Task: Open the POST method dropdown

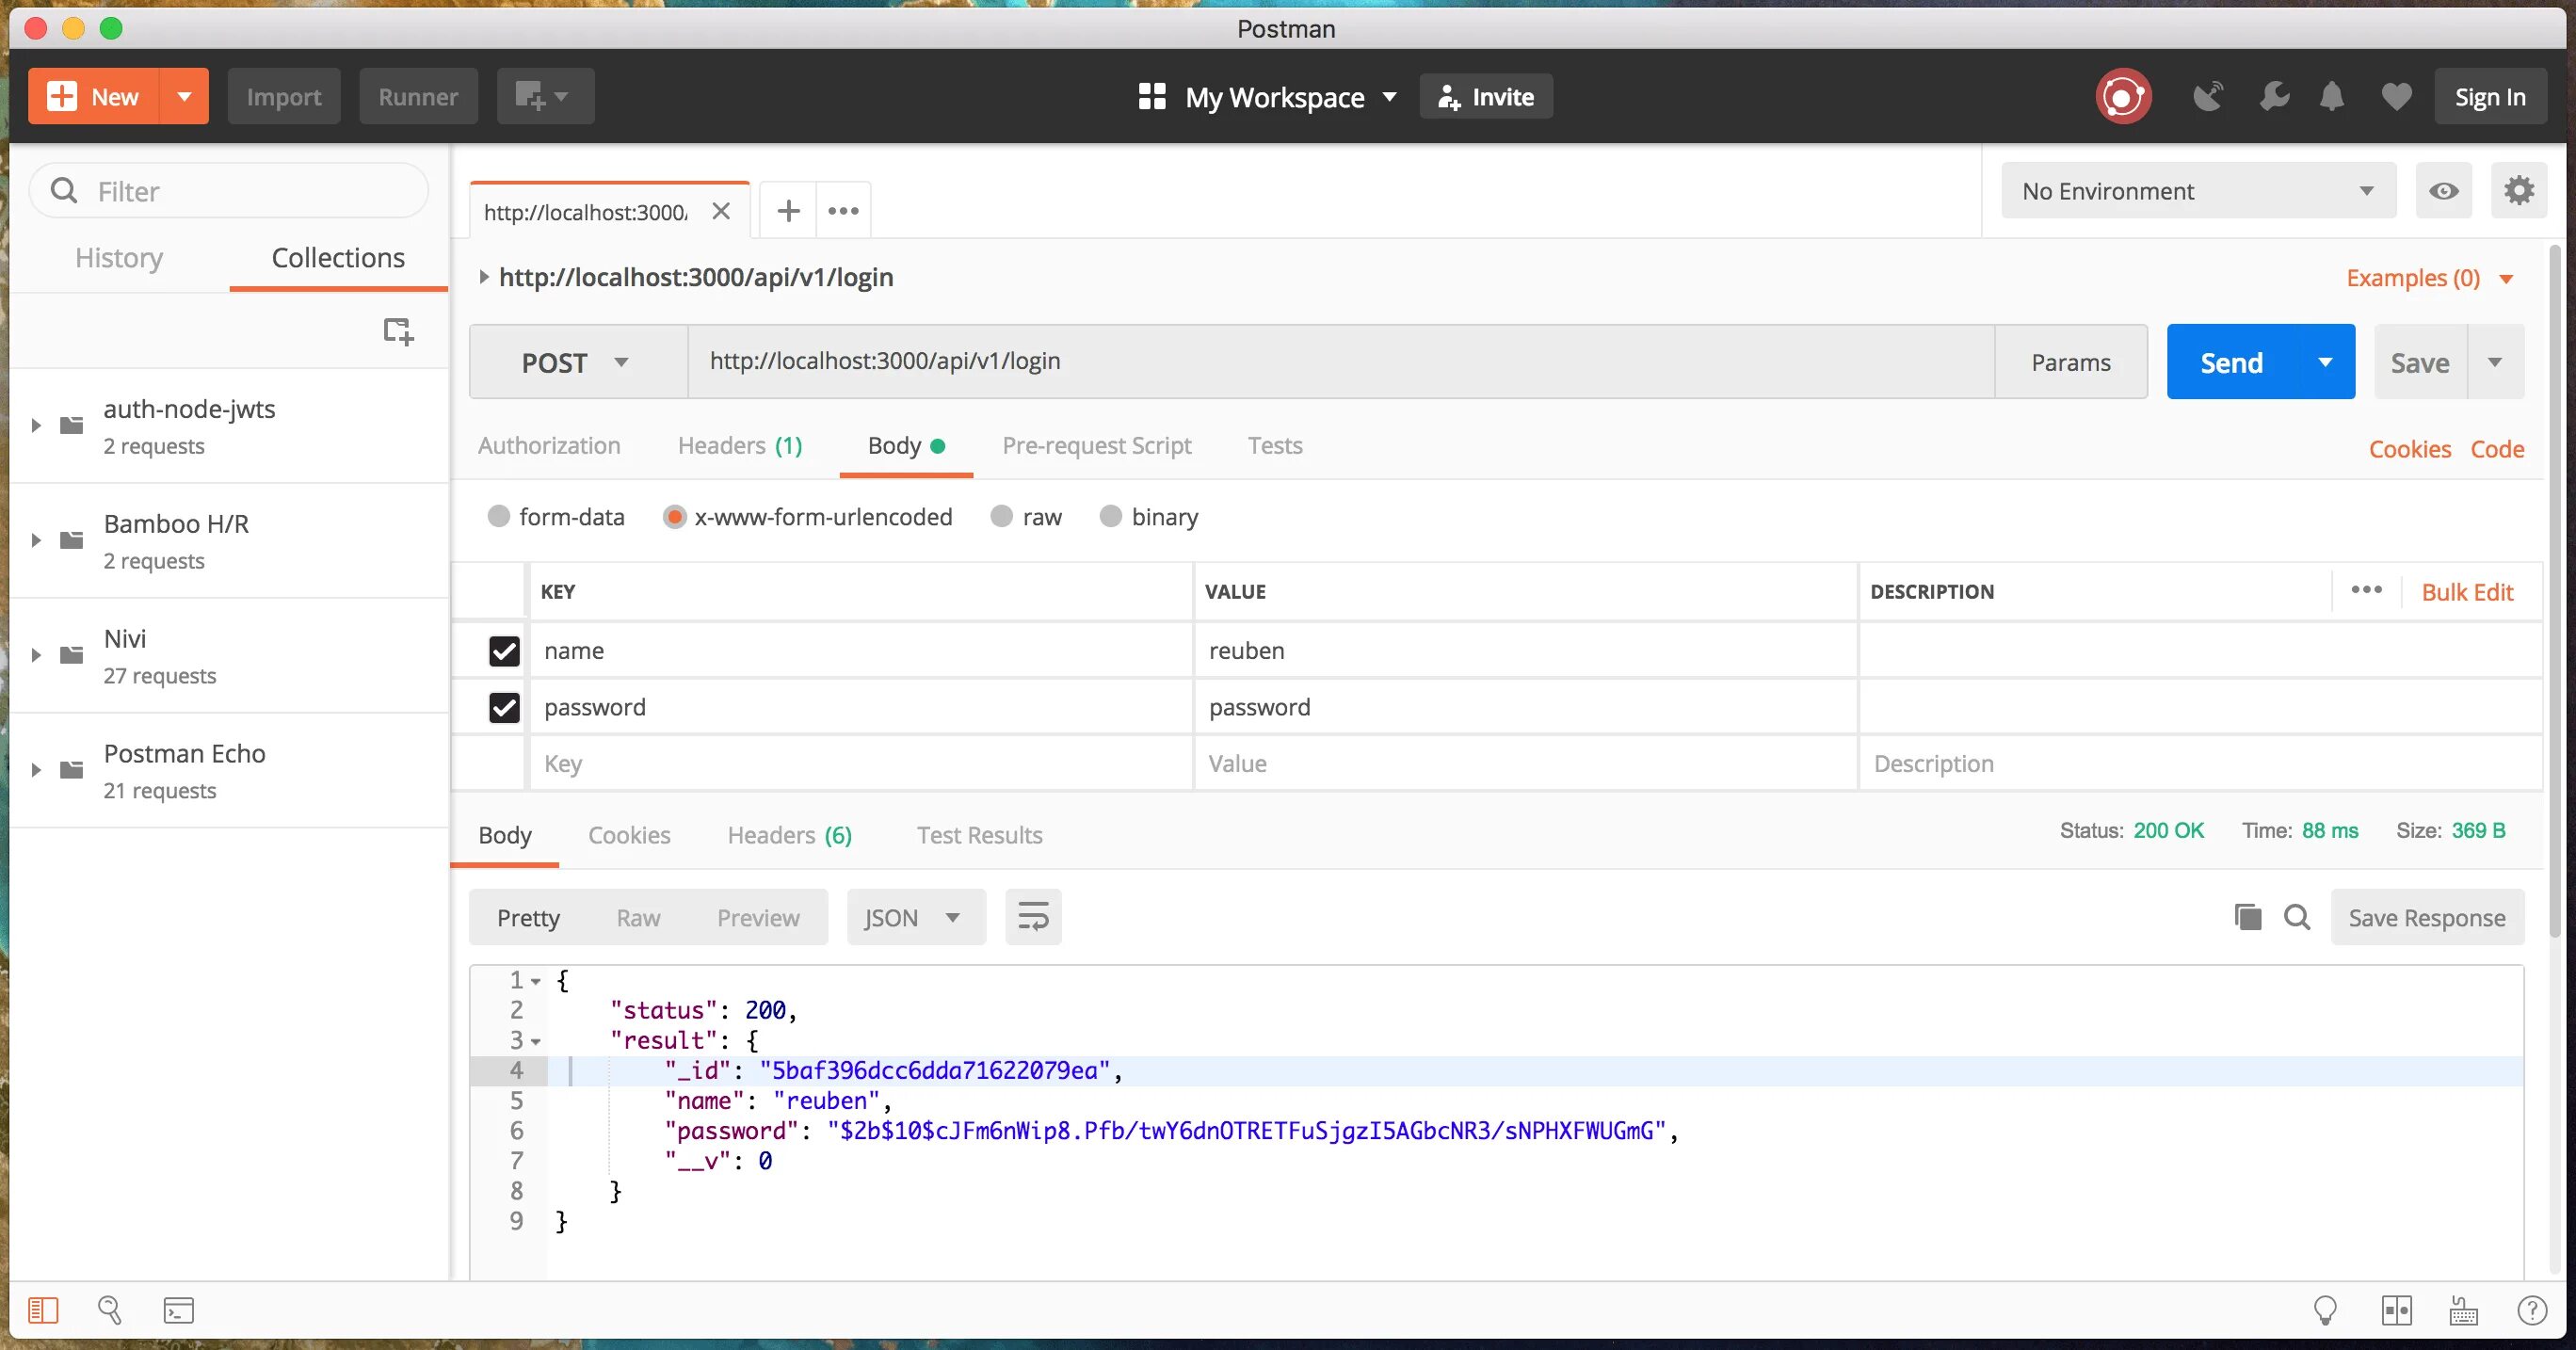Action: click(577, 362)
